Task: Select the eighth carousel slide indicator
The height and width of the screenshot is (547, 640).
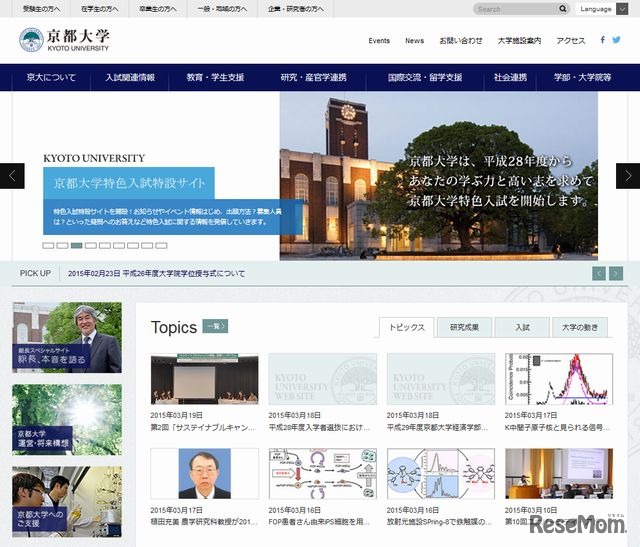Action: click(147, 246)
